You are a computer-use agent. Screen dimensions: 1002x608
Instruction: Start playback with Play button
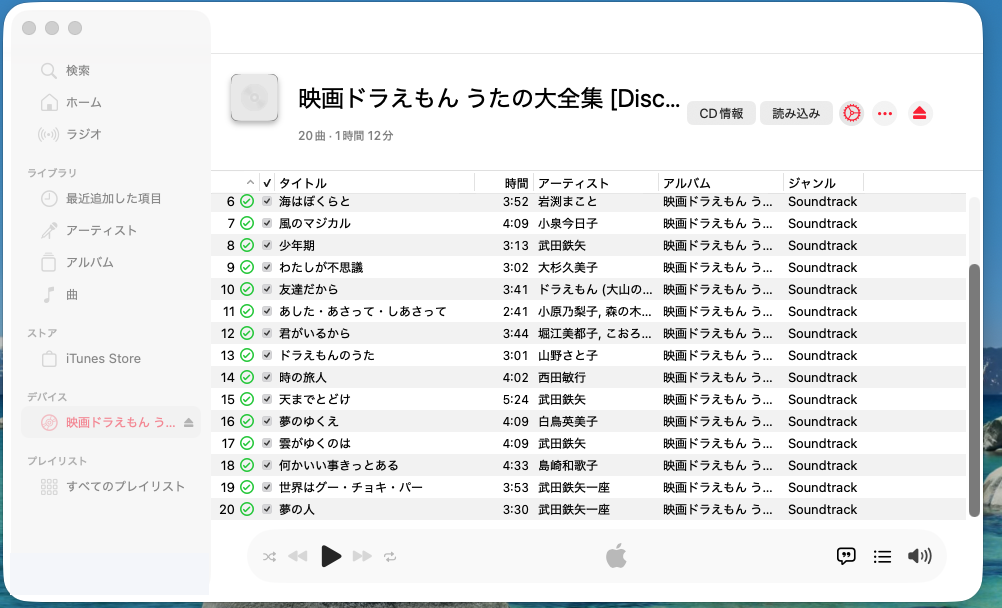(x=330, y=556)
